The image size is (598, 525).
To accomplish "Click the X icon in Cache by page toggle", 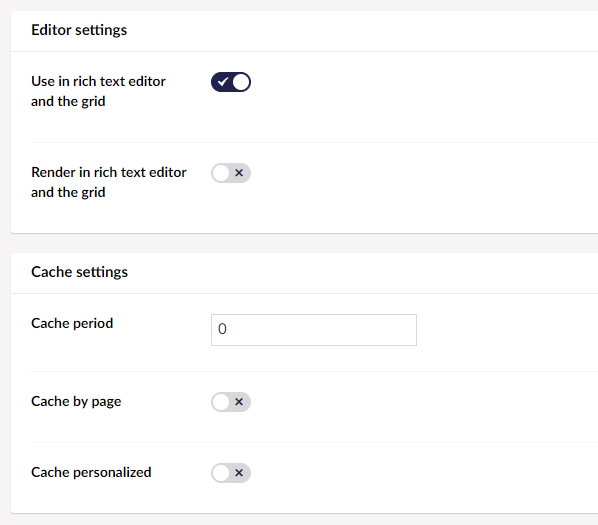I will click(x=239, y=402).
